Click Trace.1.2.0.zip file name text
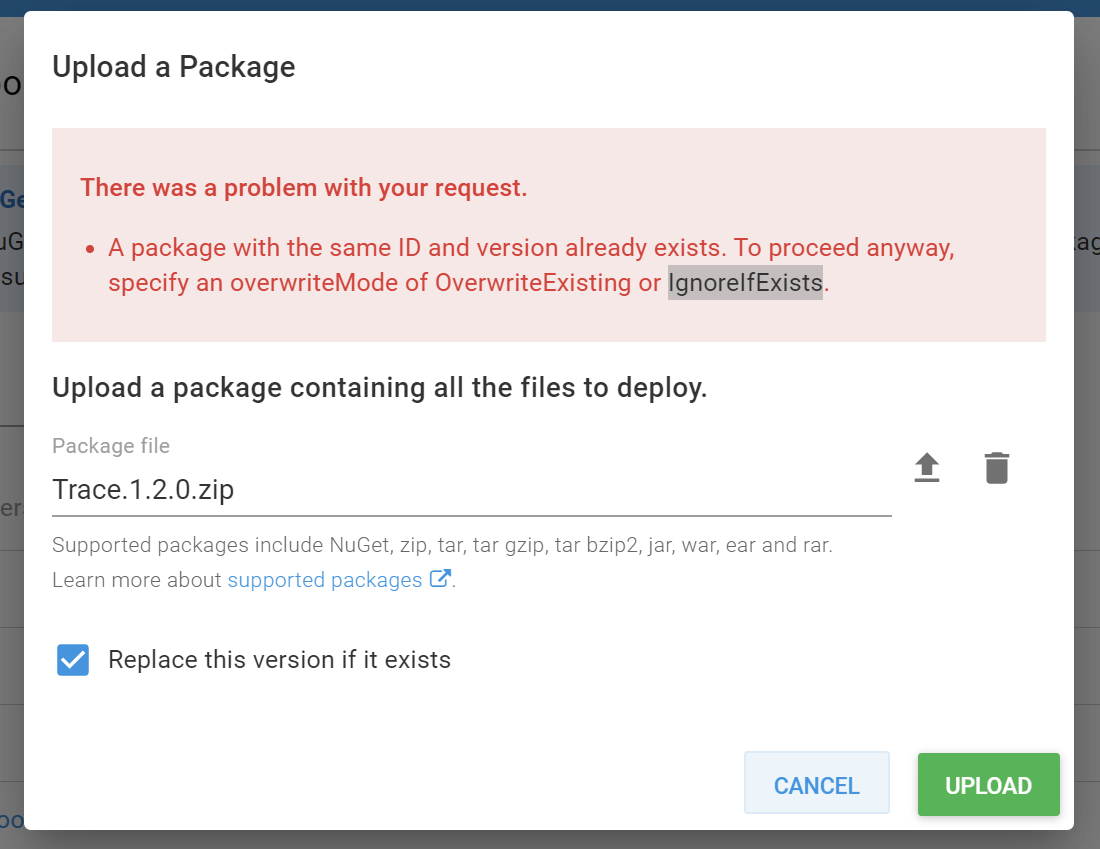The height and width of the screenshot is (849, 1100). pos(143,489)
